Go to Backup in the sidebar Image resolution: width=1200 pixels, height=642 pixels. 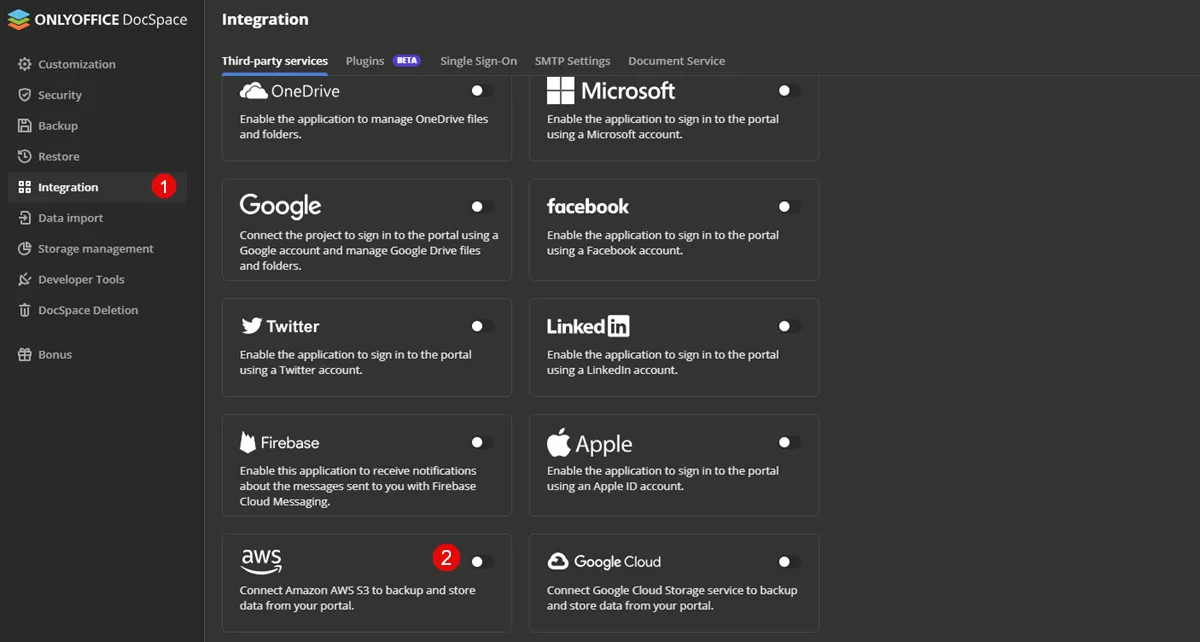pos(97,126)
